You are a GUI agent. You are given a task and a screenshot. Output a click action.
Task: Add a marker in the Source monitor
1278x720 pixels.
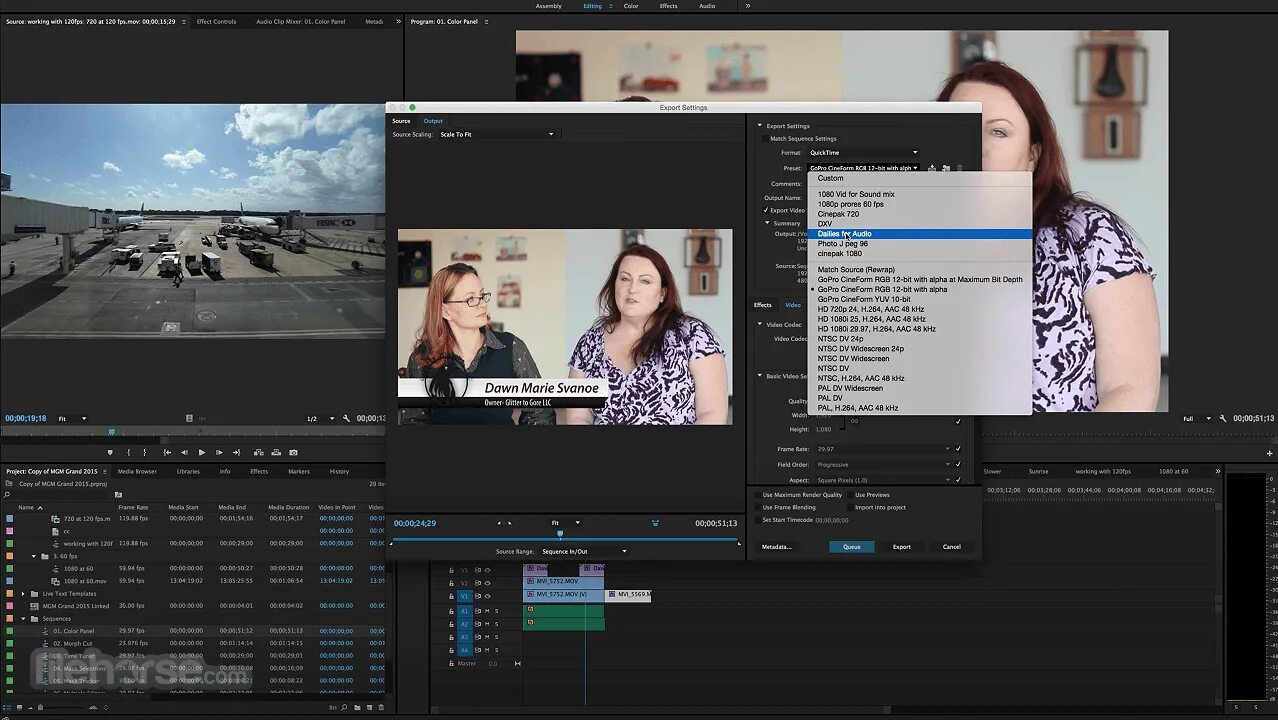pos(110,452)
